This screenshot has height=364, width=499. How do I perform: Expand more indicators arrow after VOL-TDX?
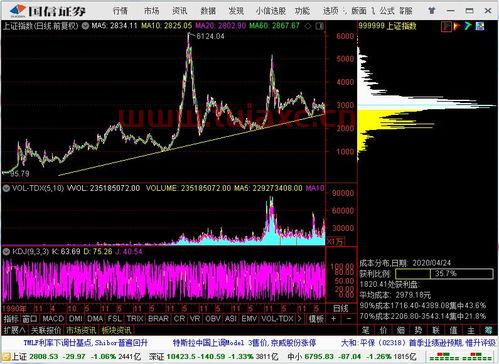click(x=299, y=319)
